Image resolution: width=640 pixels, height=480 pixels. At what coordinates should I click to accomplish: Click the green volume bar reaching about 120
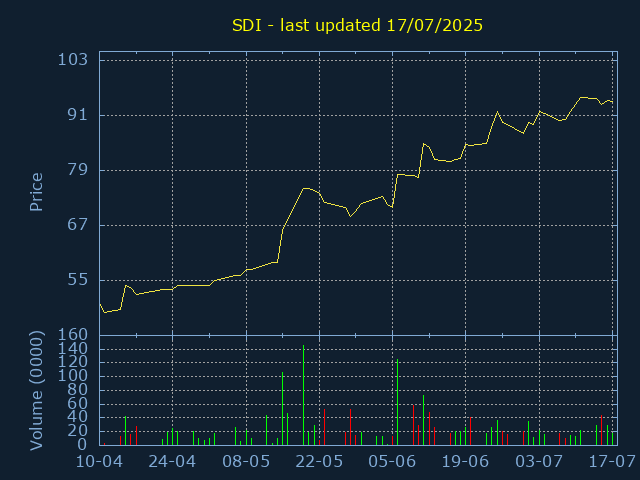coord(397,402)
